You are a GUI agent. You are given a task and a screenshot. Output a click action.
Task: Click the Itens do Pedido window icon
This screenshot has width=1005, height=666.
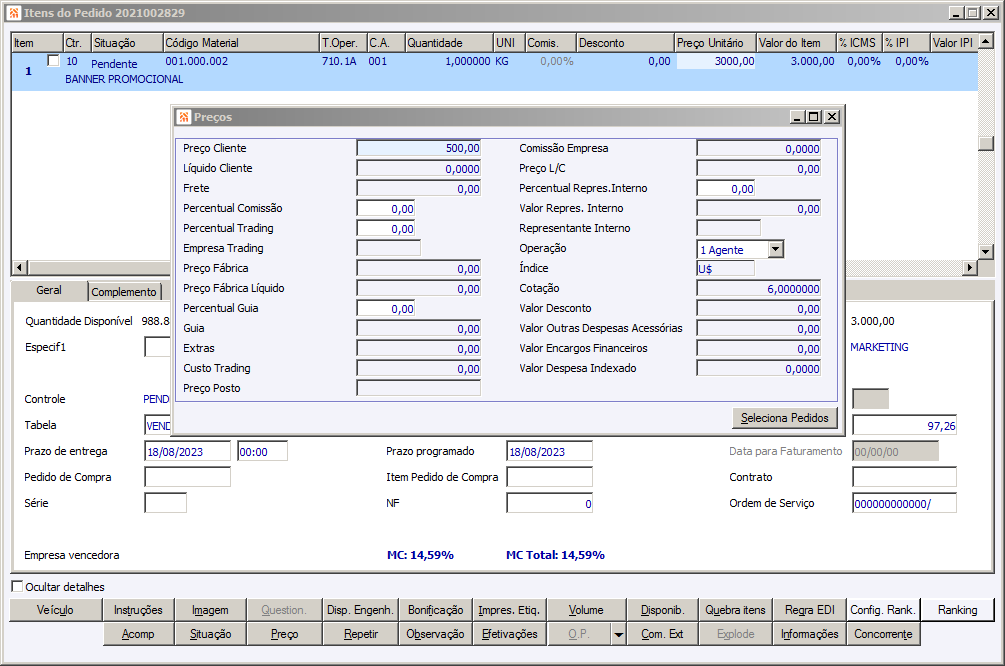tap(13, 13)
